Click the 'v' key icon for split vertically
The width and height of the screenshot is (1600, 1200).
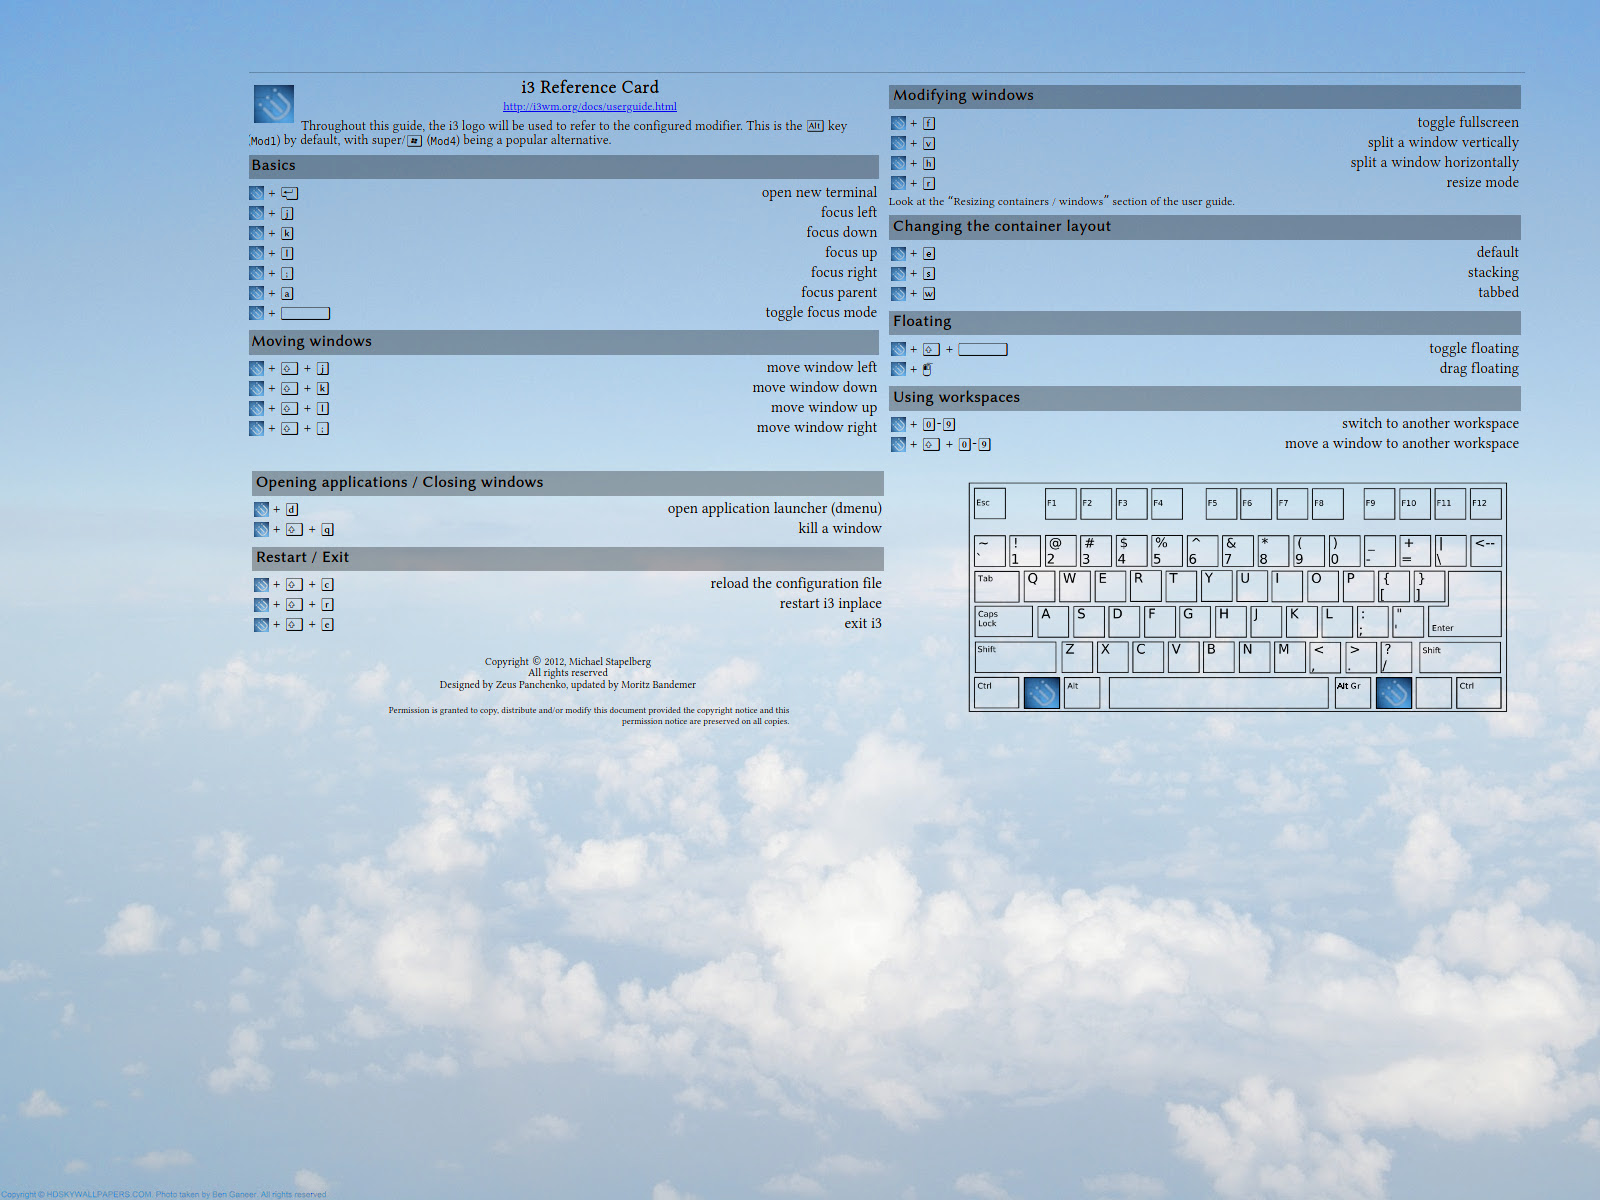coord(929,143)
